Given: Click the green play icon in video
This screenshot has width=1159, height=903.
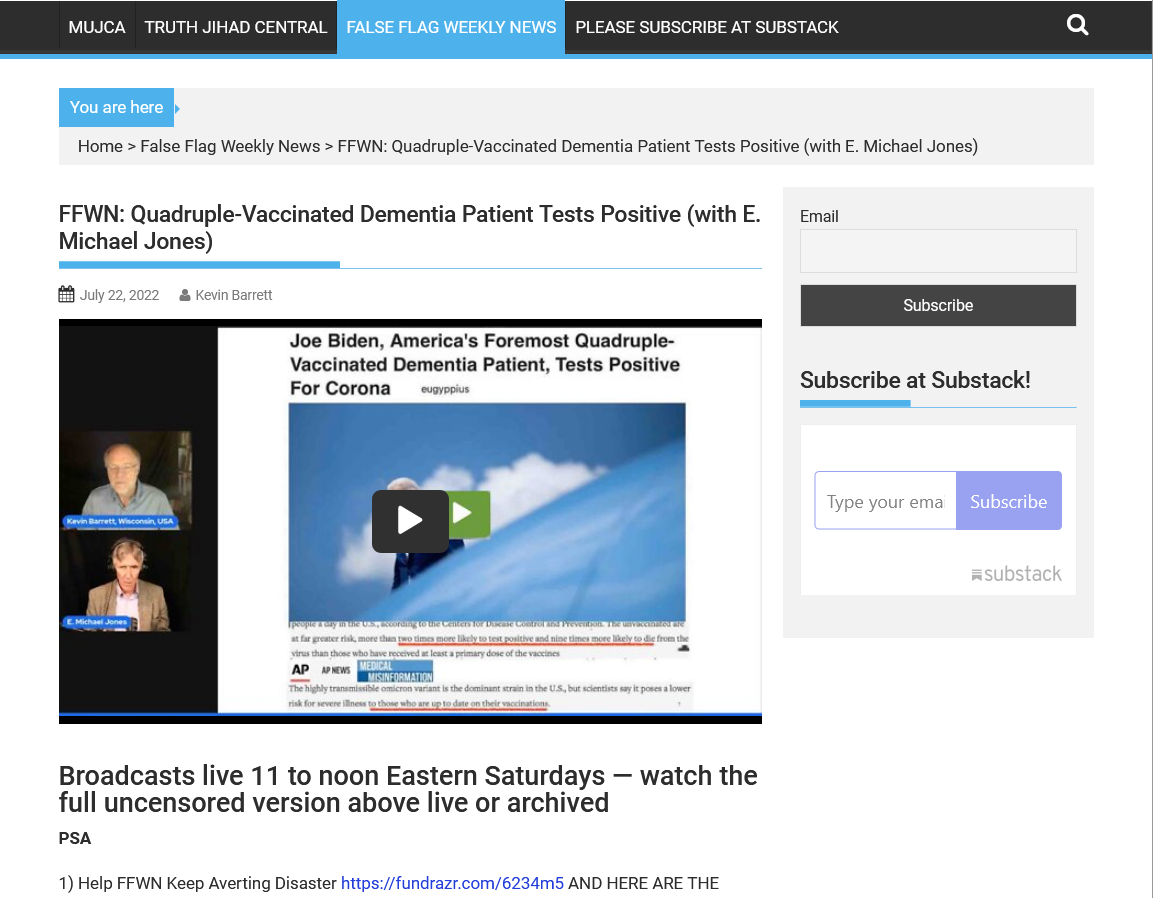Looking at the screenshot, I should pyautogui.click(x=469, y=516).
